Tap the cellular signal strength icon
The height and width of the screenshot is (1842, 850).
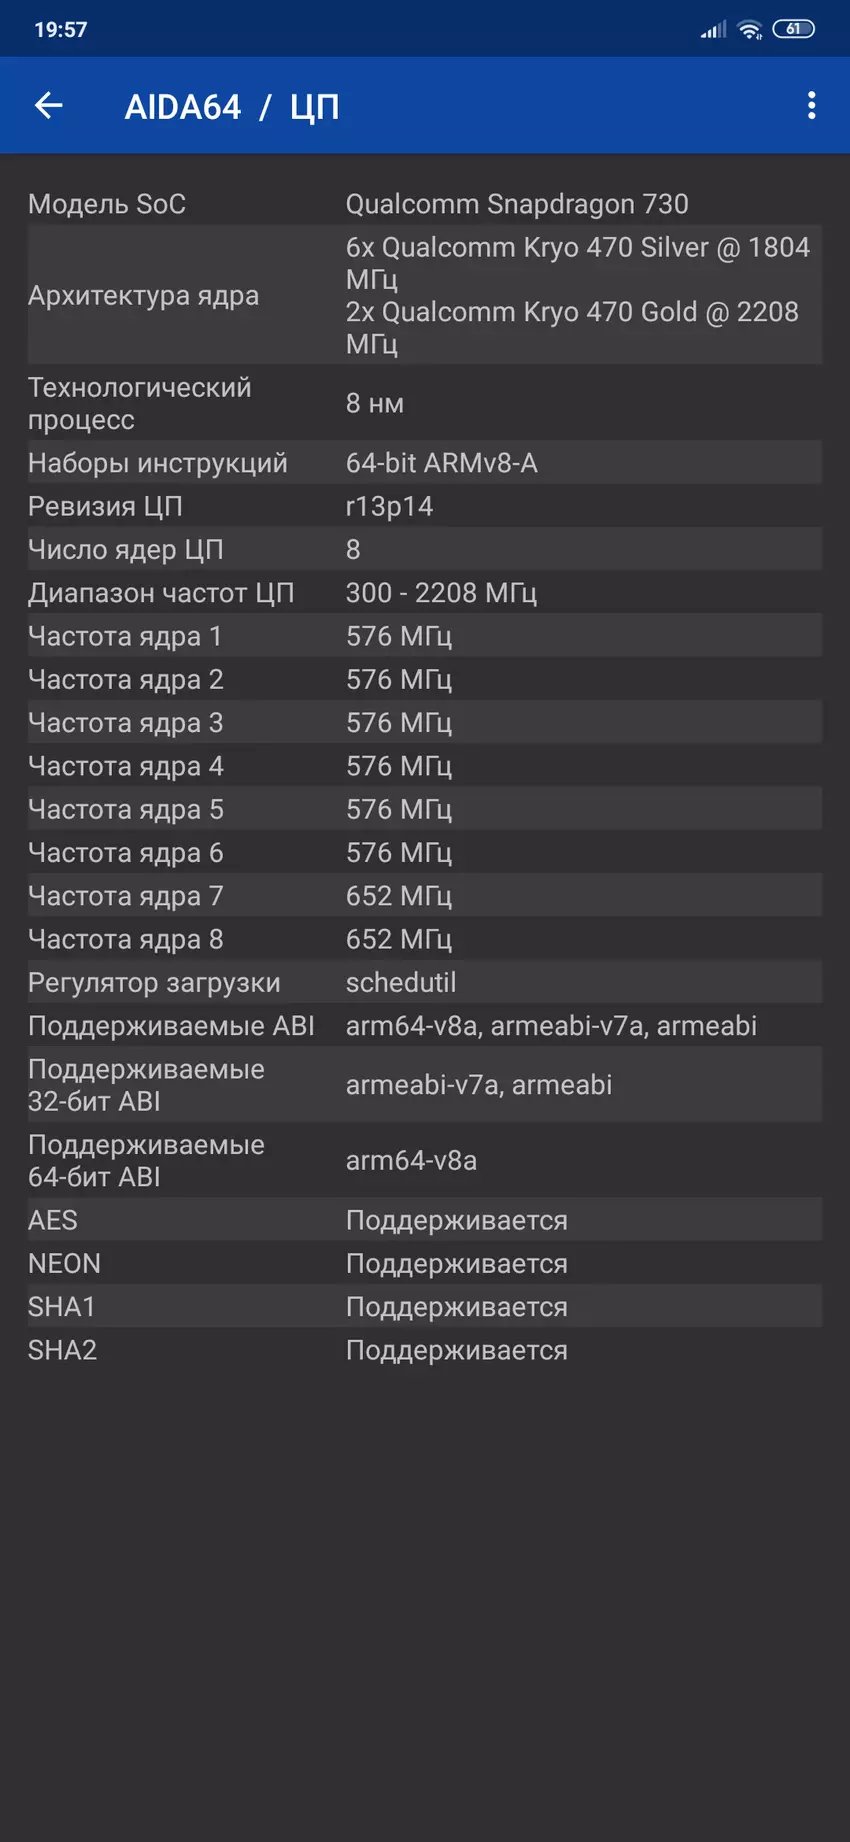point(713,30)
